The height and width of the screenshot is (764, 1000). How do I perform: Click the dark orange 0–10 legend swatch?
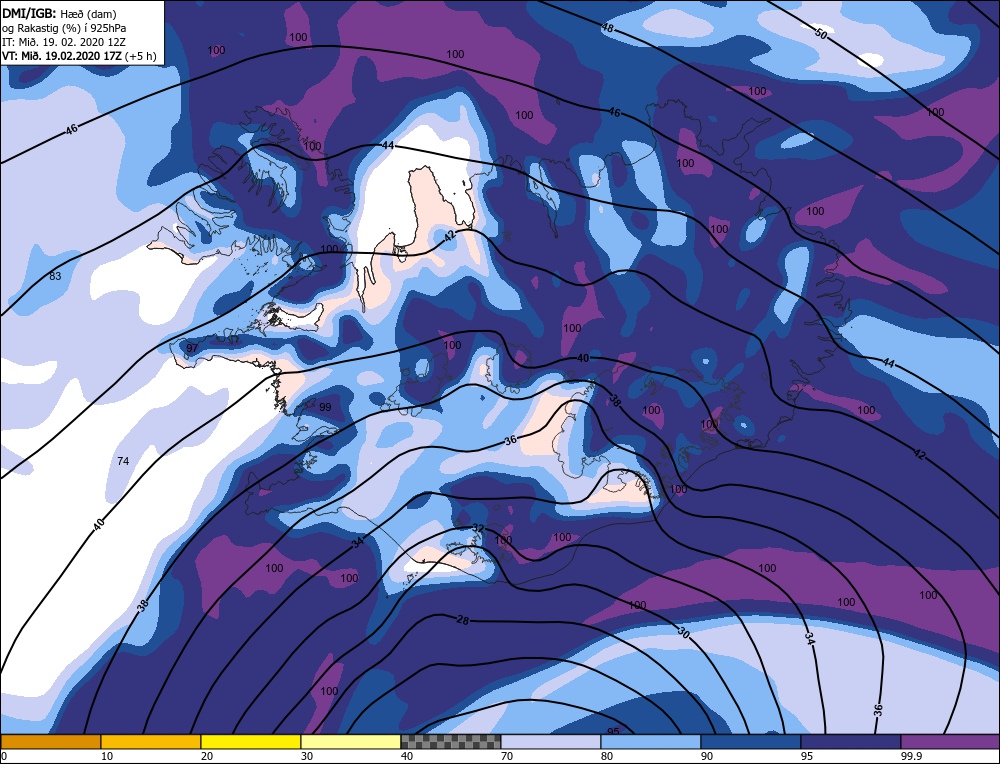click(50, 741)
